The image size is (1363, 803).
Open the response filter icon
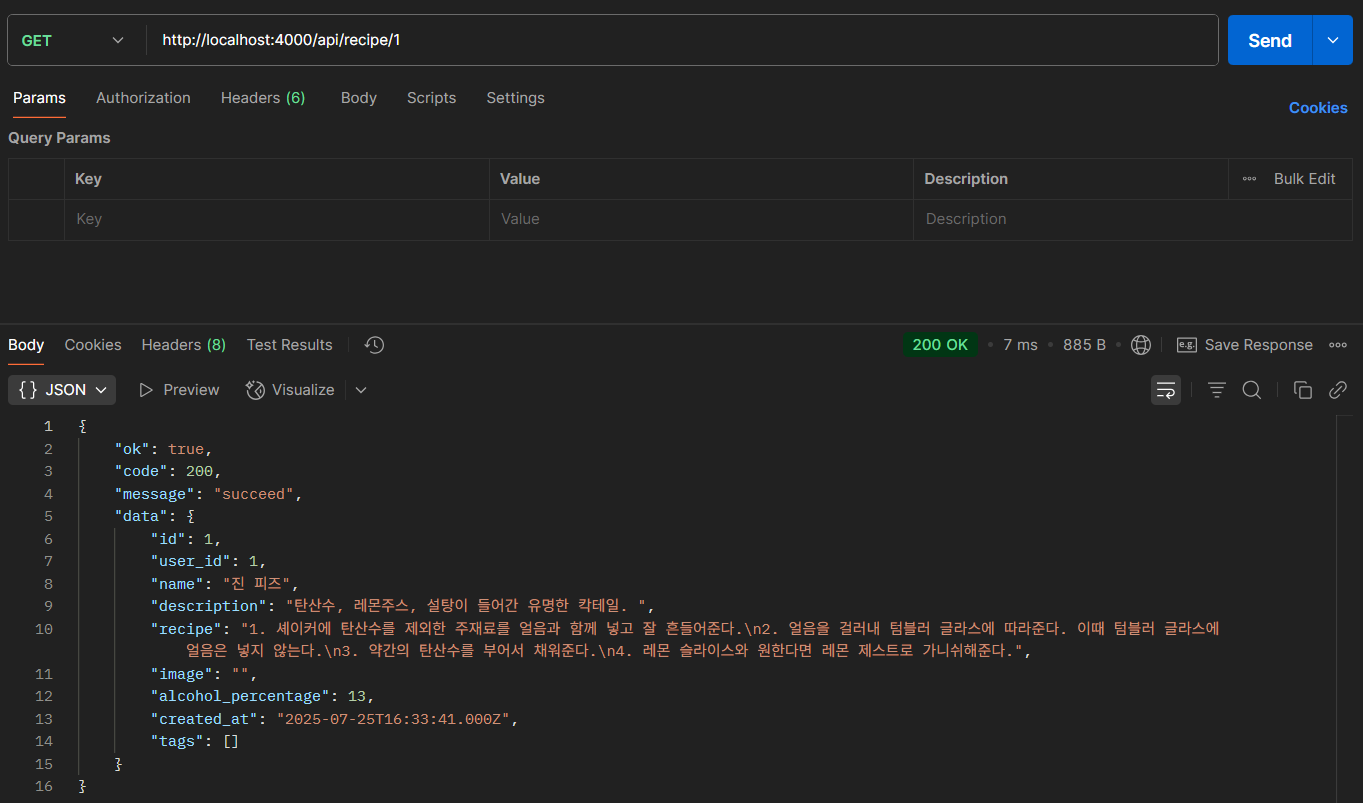[1217, 390]
